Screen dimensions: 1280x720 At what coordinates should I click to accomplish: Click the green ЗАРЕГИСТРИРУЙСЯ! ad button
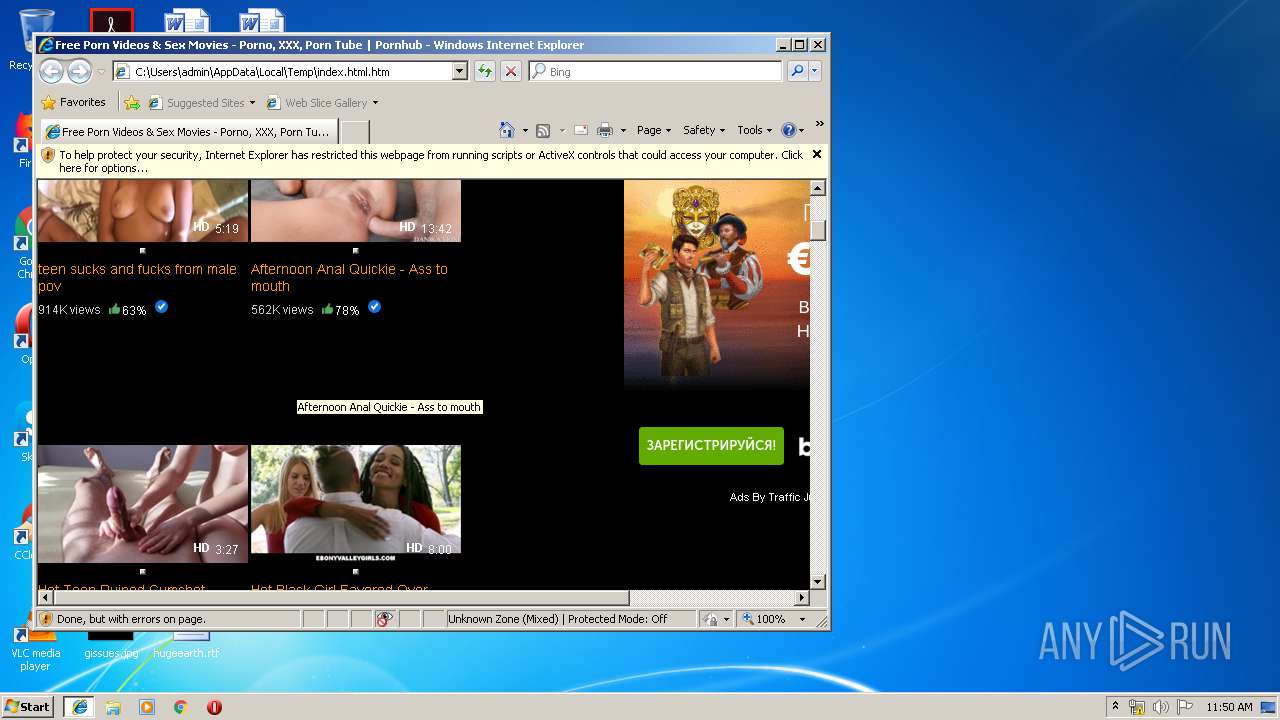711,445
